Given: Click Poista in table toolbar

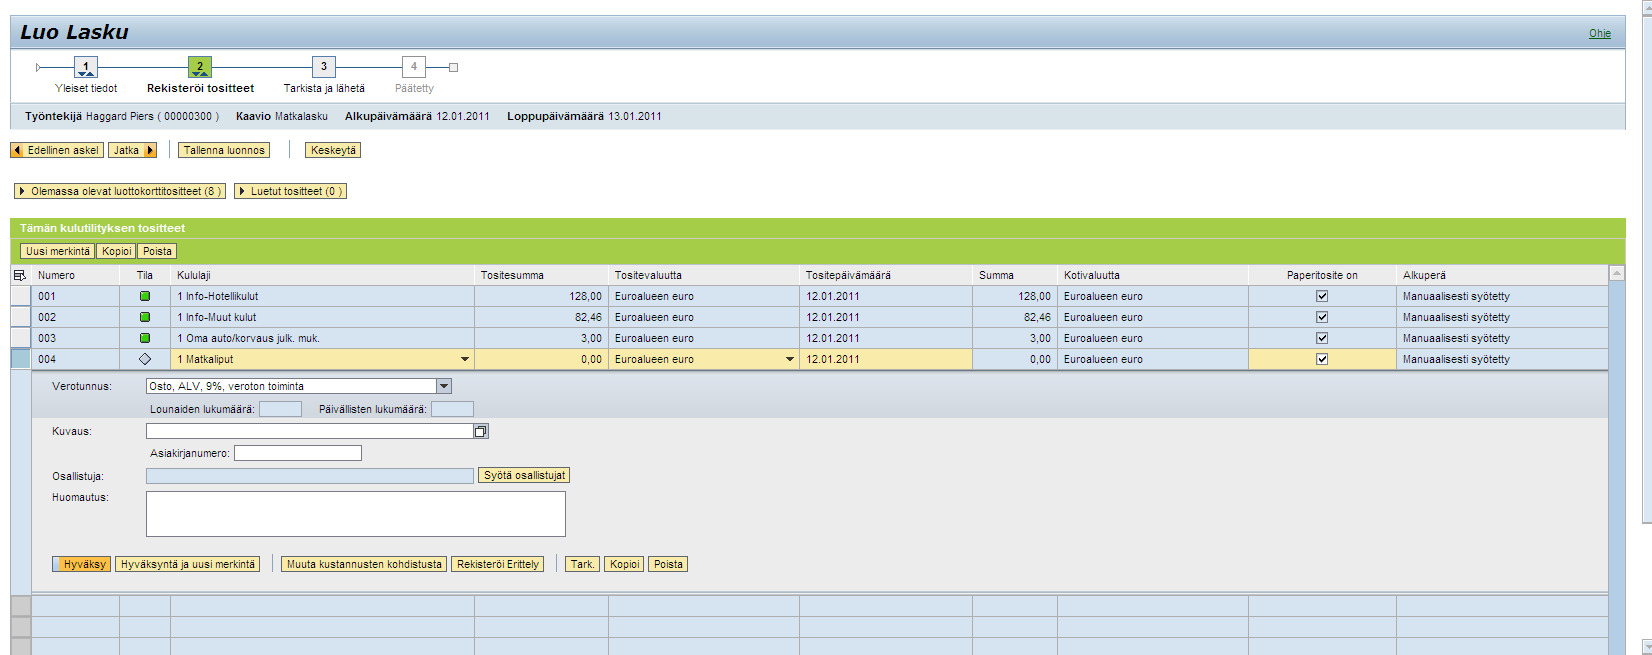Looking at the screenshot, I should click(157, 251).
